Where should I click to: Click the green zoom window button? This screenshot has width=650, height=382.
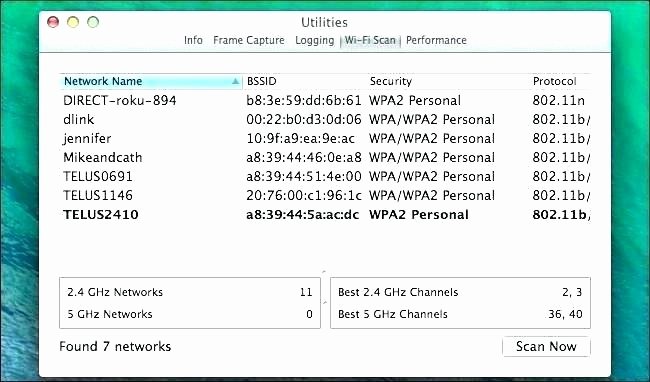click(93, 22)
